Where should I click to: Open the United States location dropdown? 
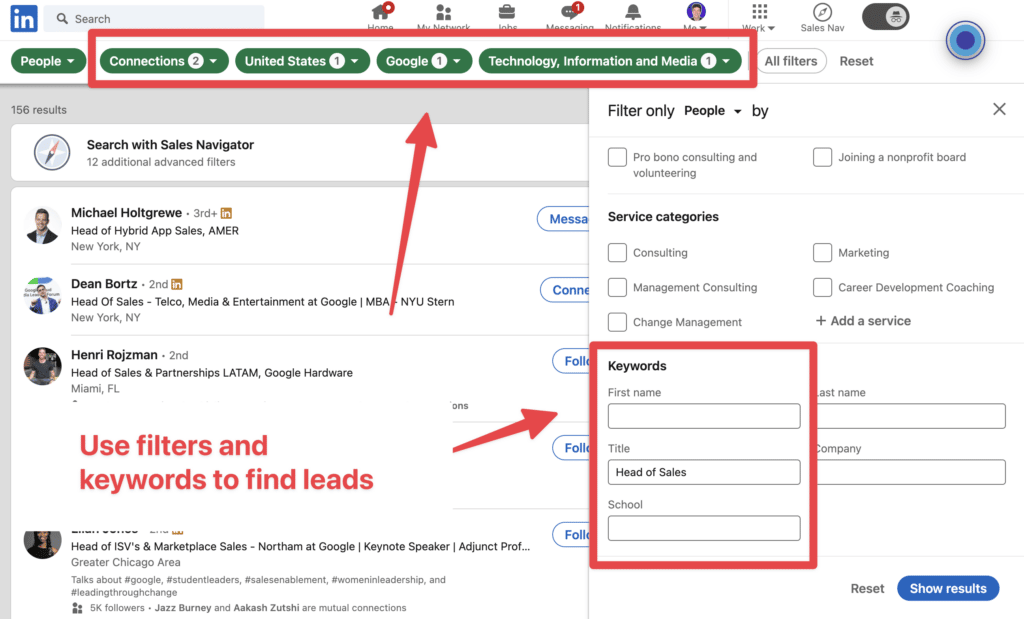tap(302, 61)
